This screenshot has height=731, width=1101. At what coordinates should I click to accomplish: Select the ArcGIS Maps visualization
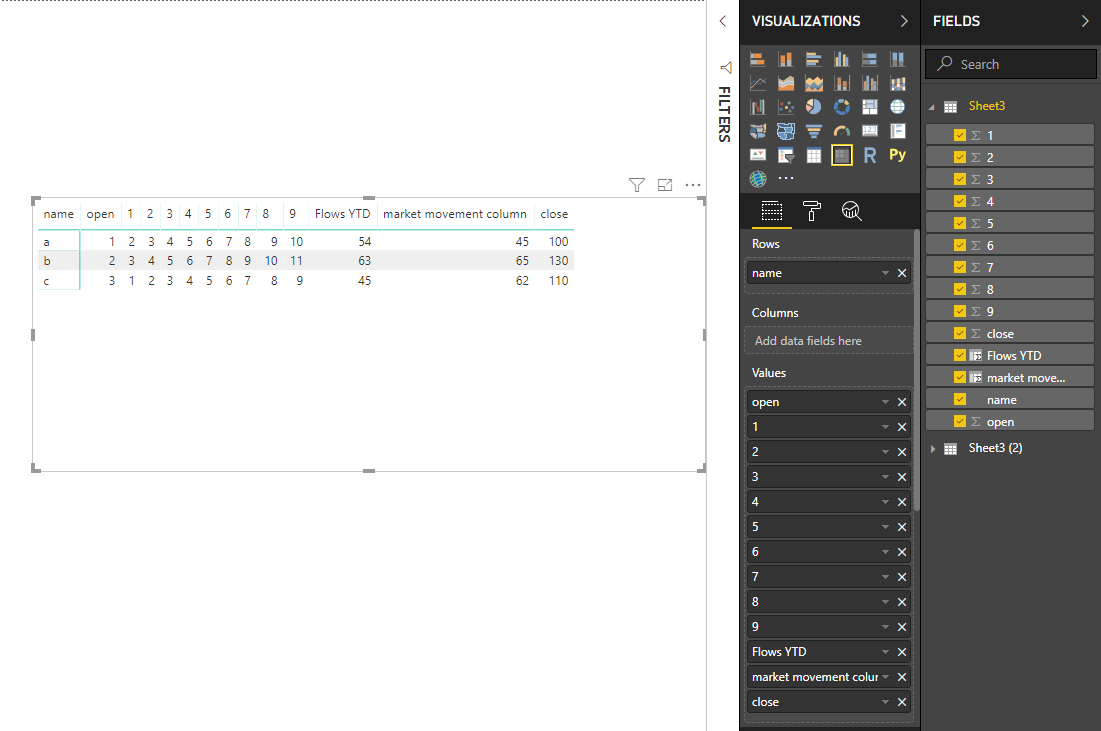758,179
